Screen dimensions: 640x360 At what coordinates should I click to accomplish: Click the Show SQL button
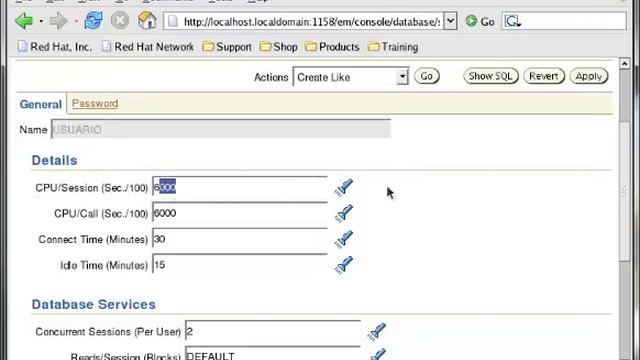(490, 76)
